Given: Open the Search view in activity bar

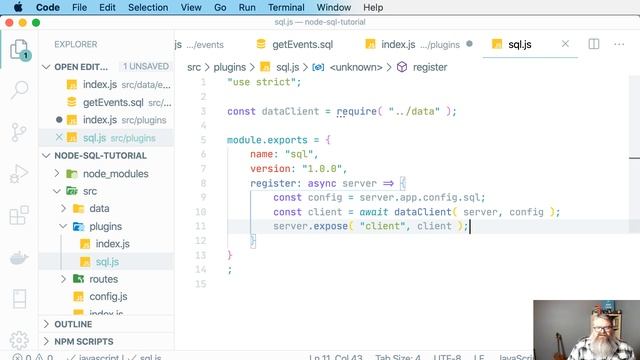Looking at the screenshot, I should pyautogui.click(x=19, y=90).
